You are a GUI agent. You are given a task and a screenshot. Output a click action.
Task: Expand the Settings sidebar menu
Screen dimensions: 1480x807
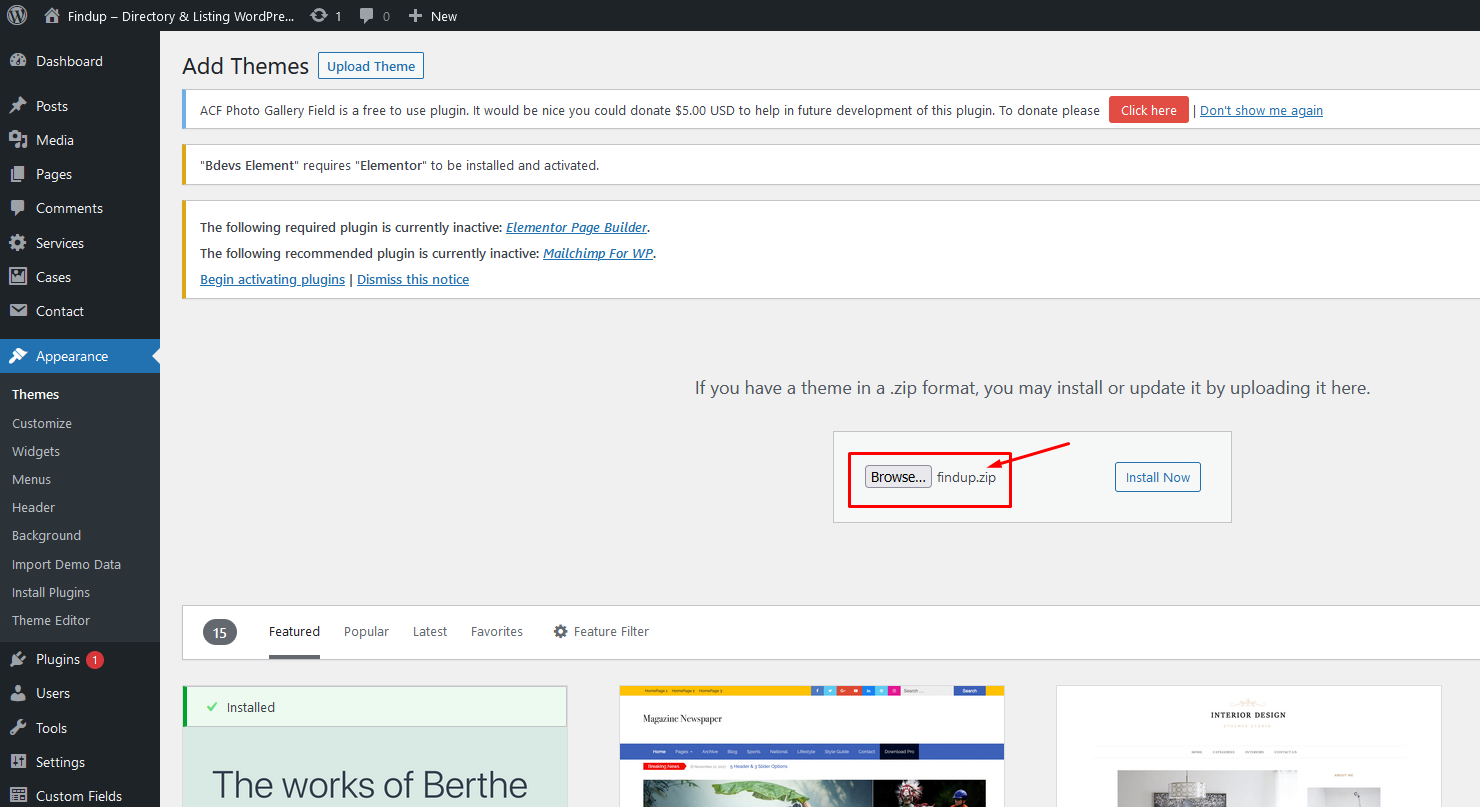(x=60, y=762)
